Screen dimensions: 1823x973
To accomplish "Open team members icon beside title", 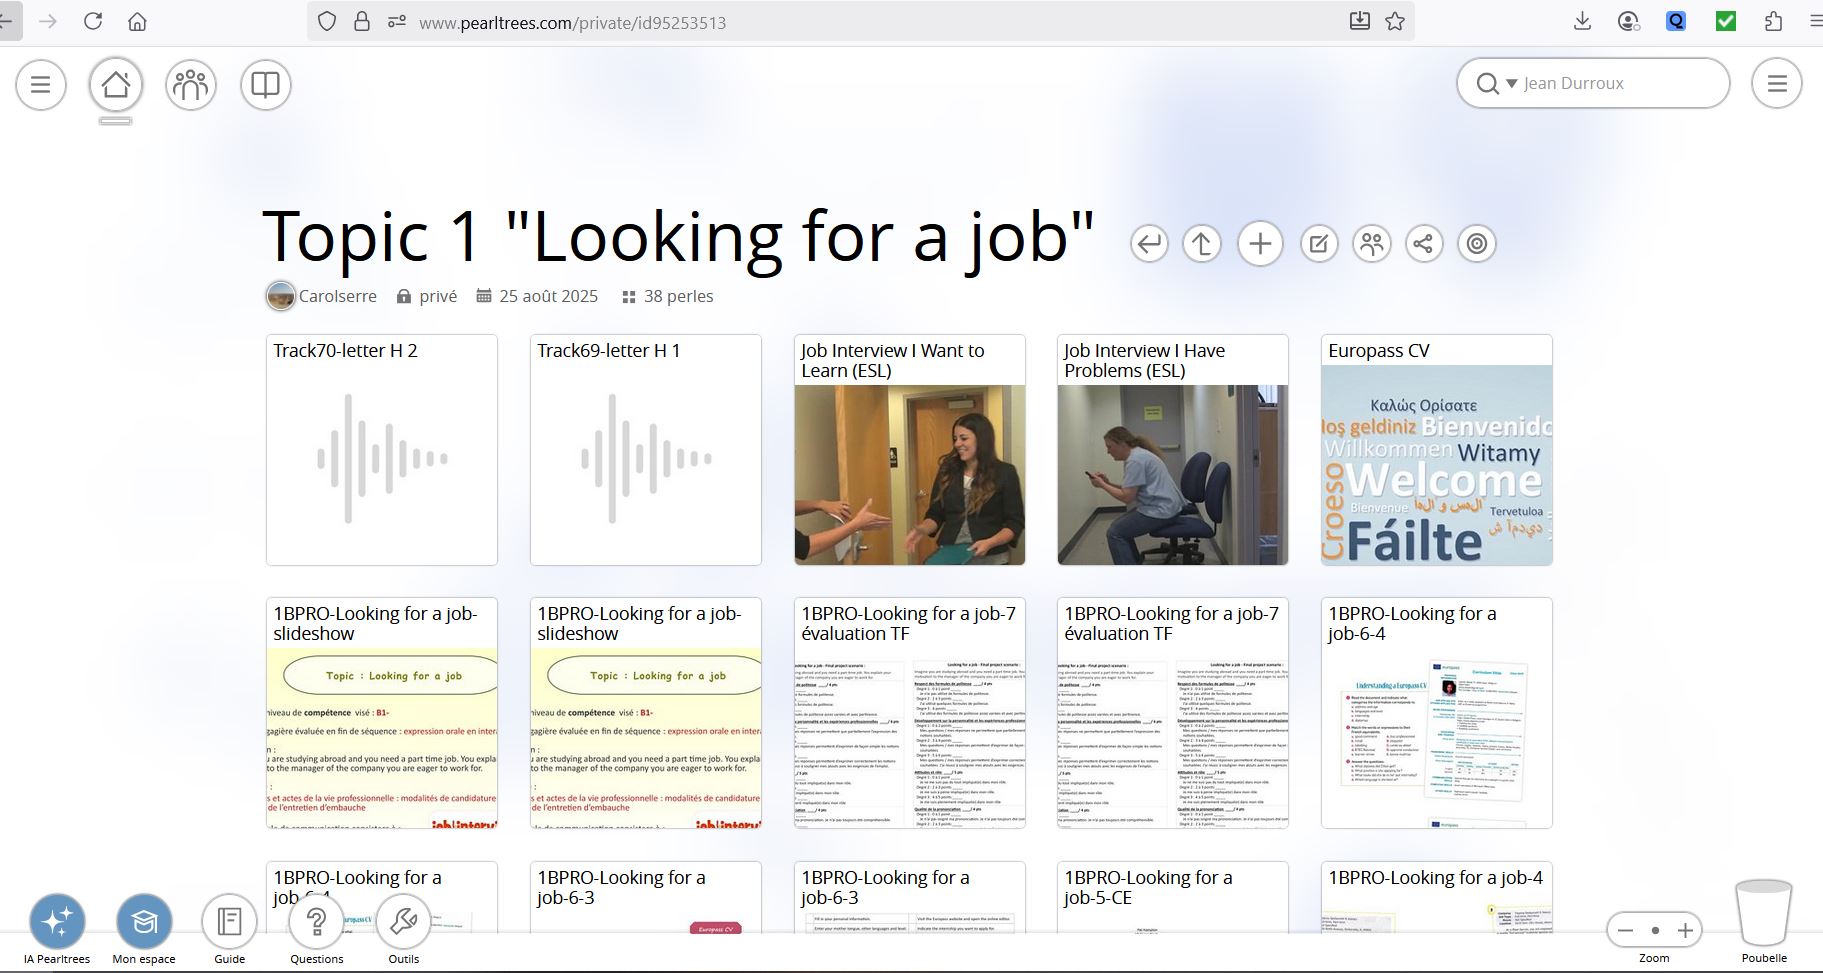I will (x=1372, y=243).
